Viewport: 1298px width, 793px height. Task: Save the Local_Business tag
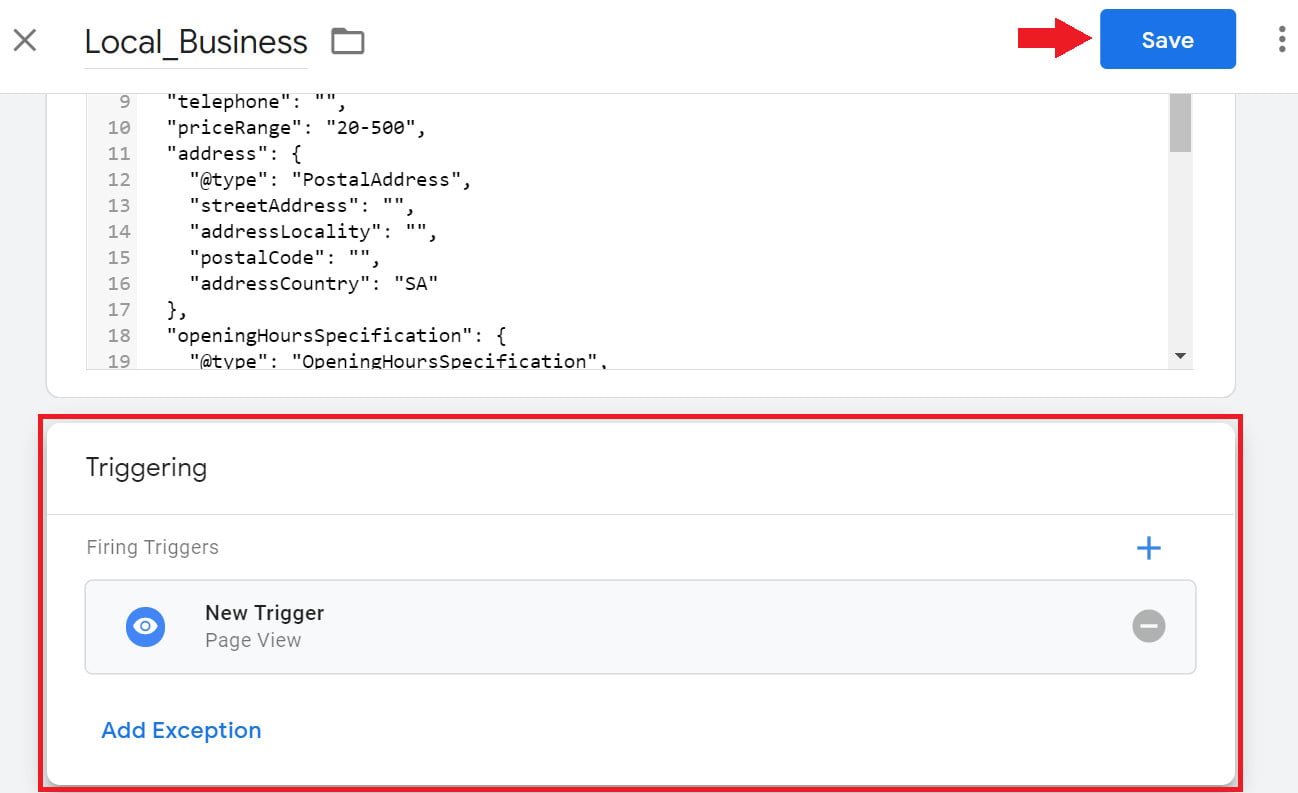tap(1167, 40)
